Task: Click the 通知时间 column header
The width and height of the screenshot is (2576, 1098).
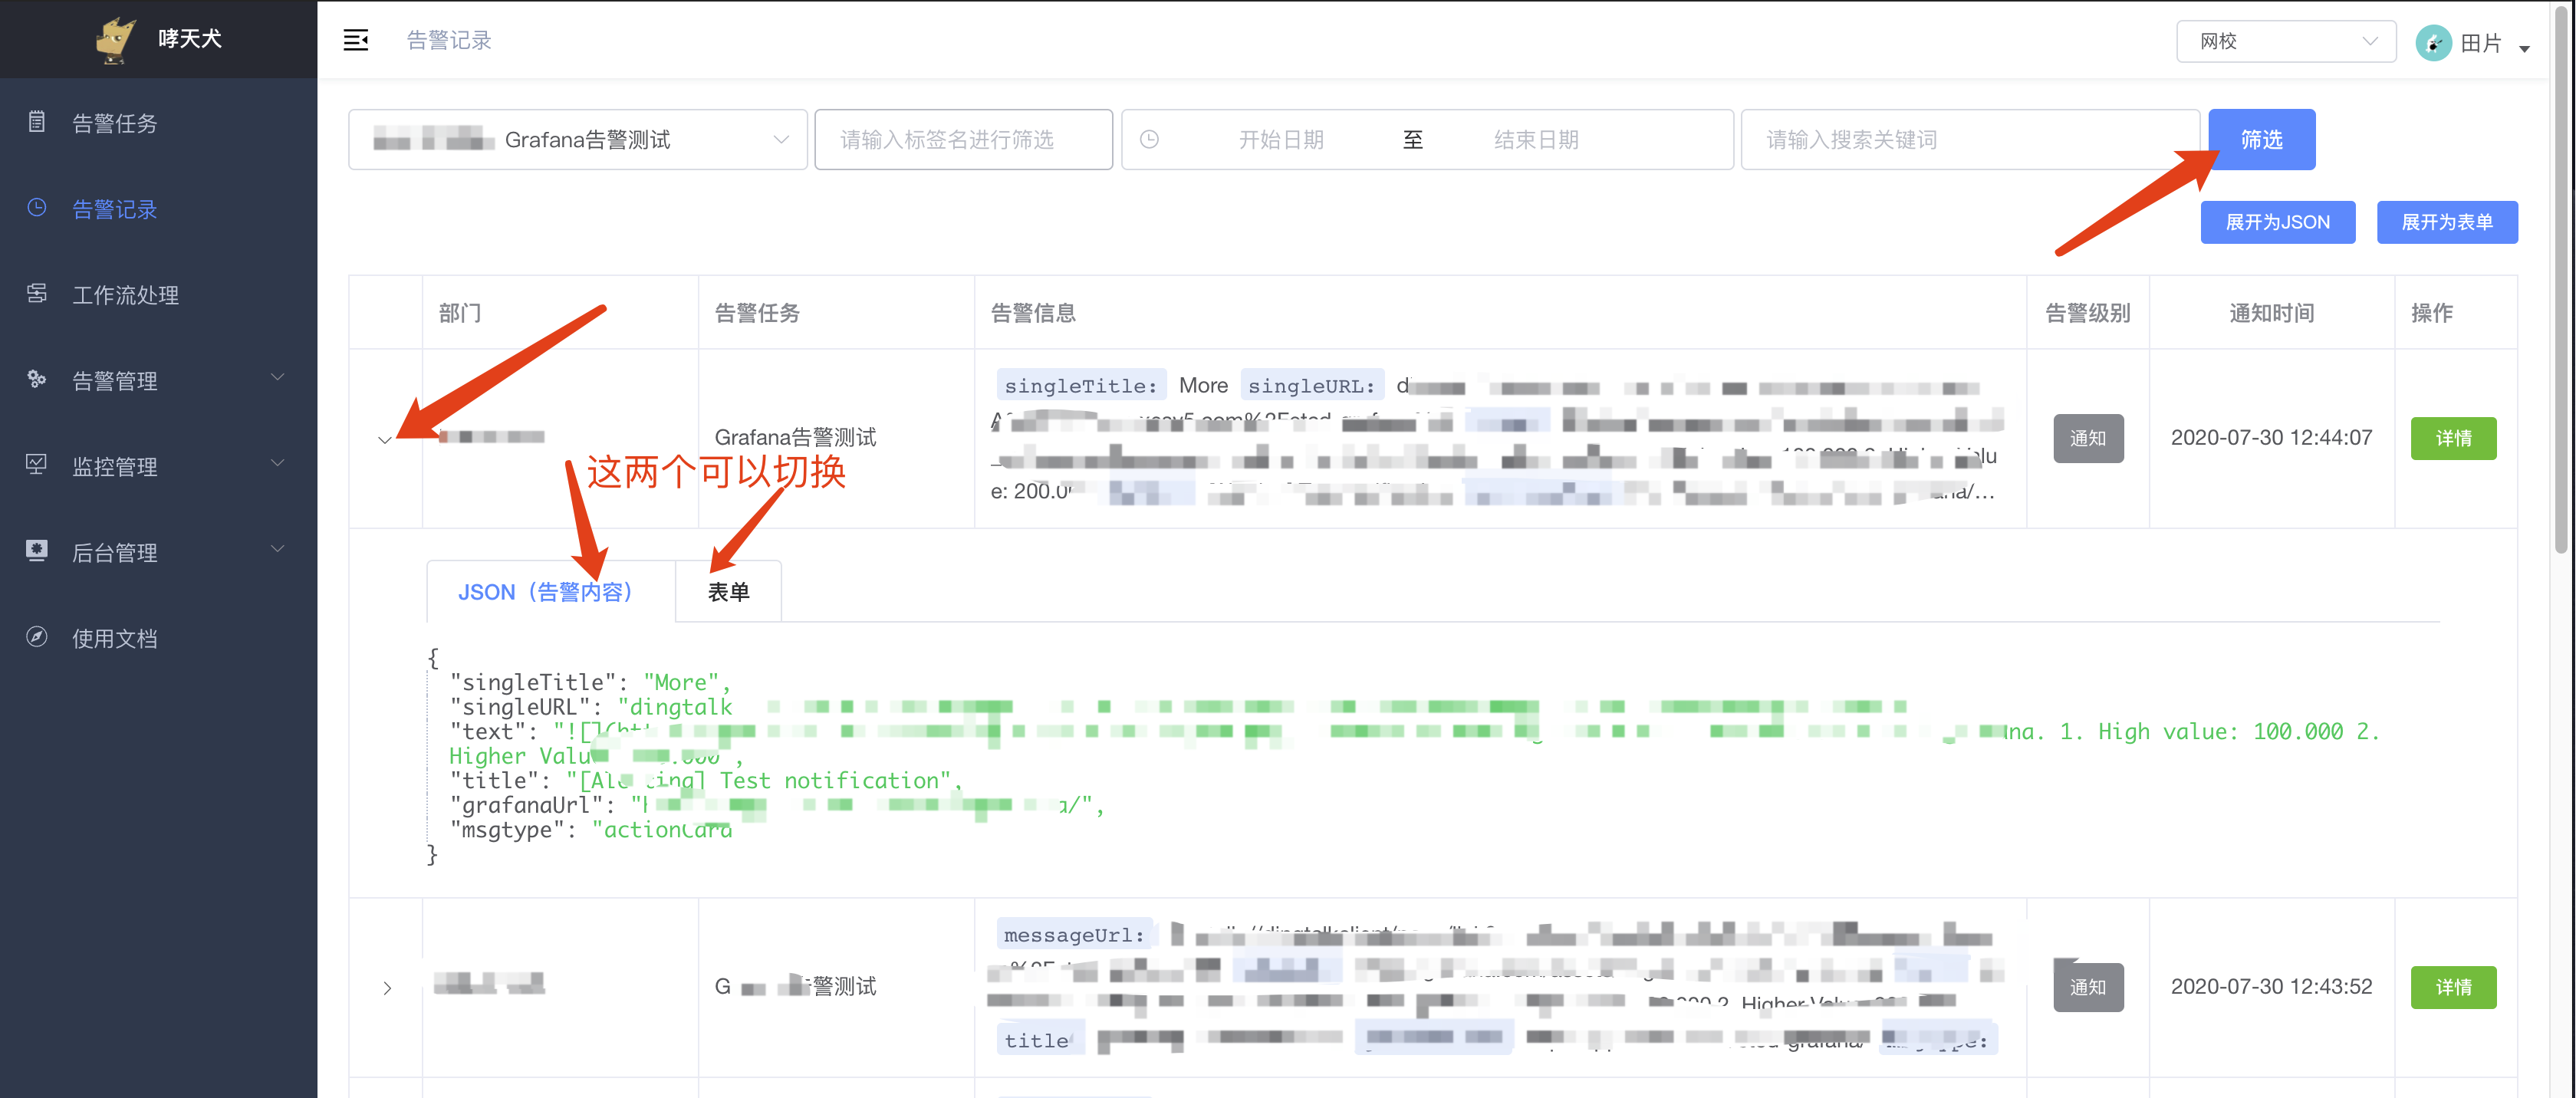Action: tap(2271, 313)
